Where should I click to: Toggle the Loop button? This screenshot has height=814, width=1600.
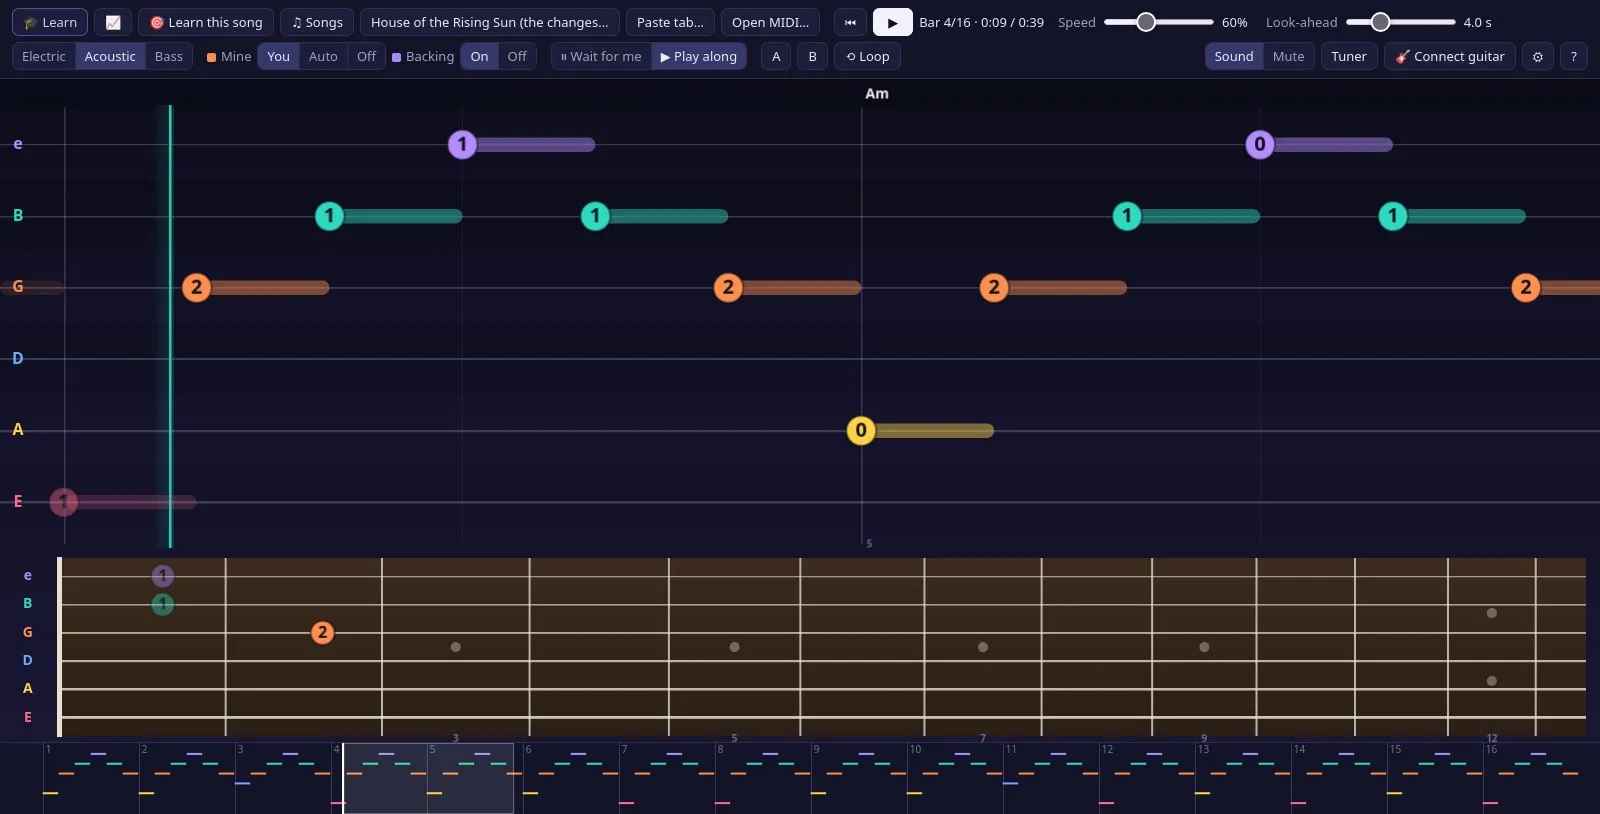tap(867, 56)
